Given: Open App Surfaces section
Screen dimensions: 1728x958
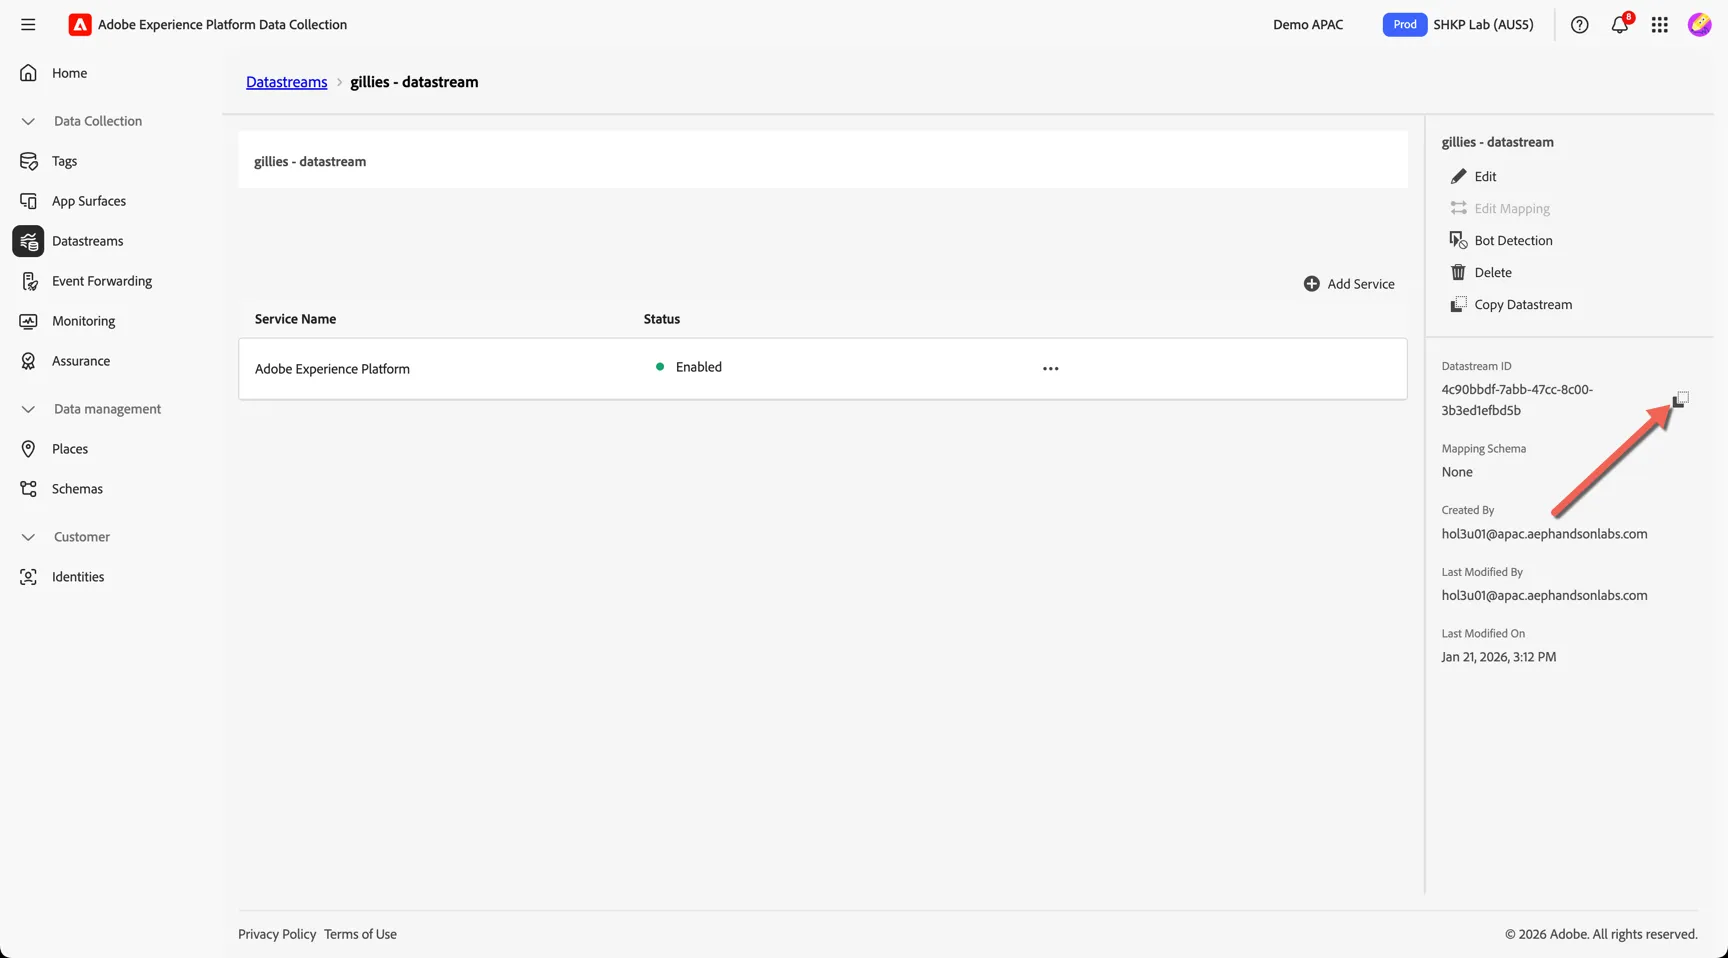Looking at the screenshot, I should coord(89,201).
